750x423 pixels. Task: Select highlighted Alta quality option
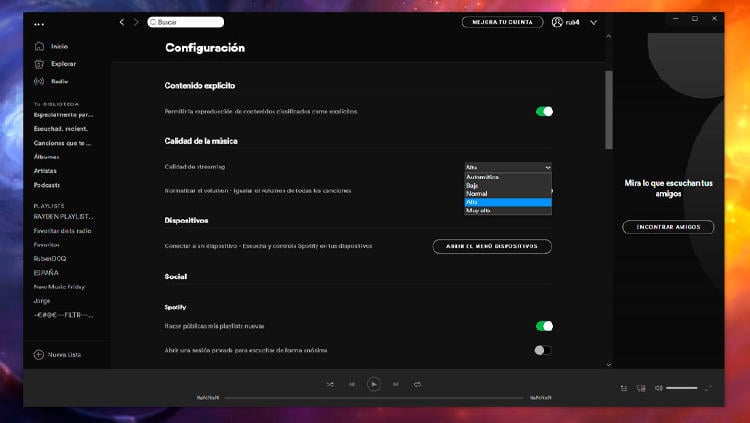coord(508,202)
